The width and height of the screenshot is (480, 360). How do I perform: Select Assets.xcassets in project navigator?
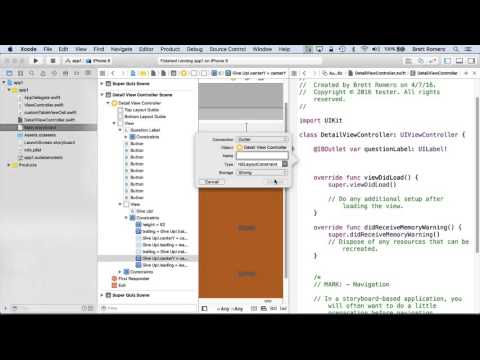pyautogui.click(x=40, y=135)
